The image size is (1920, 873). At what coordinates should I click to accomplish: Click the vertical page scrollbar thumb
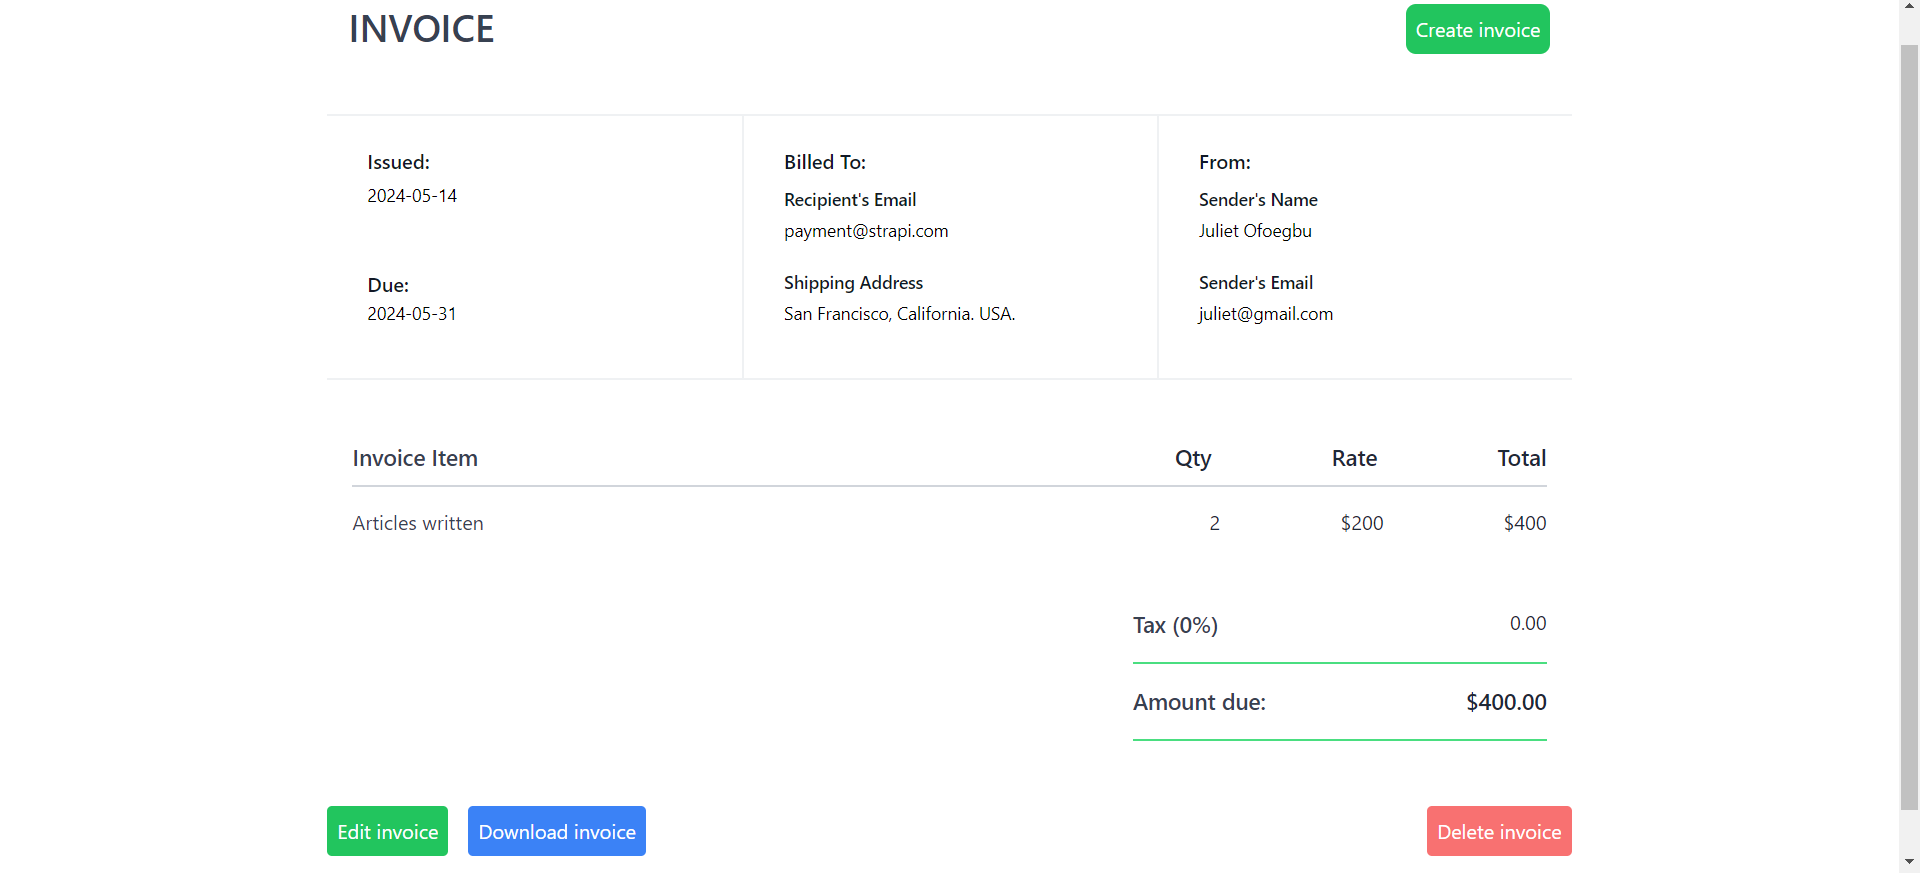1909,420
